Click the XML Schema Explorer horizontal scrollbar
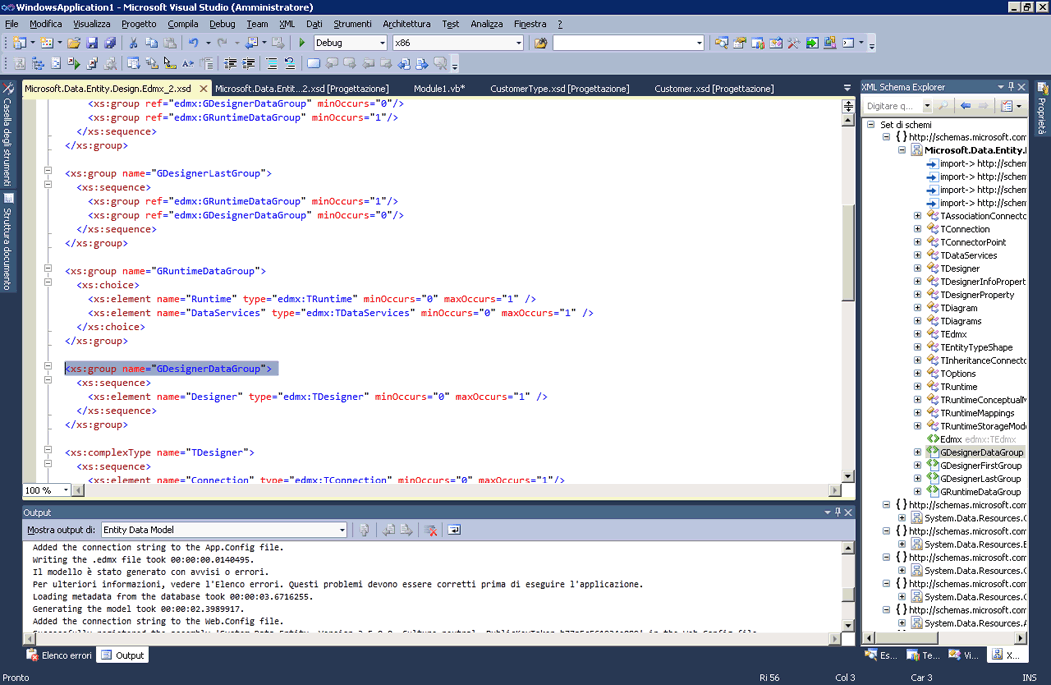Screen dimensions: 1051x685 tap(944, 637)
